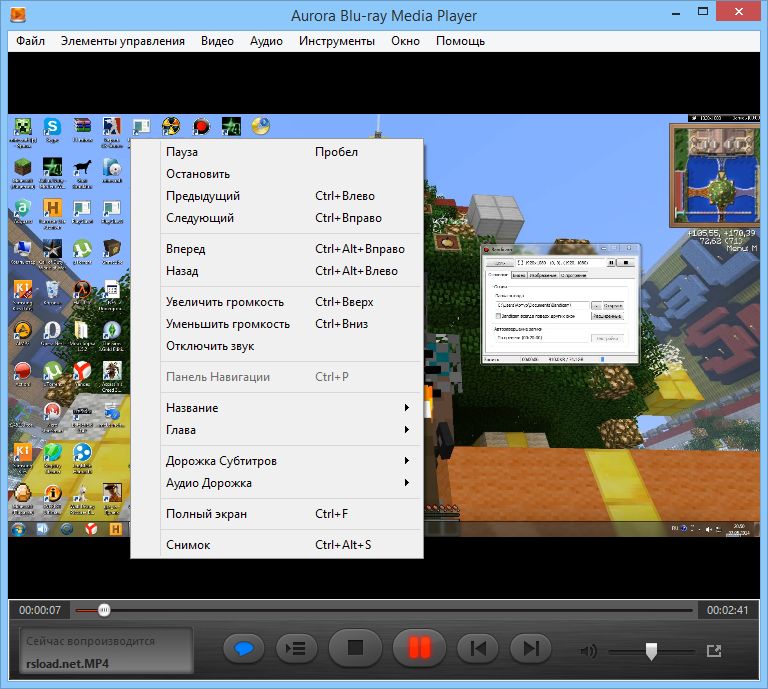Image resolution: width=768 pixels, height=689 pixels.
Task: Expand the Название submenu
Action: (x=277, y=408)
